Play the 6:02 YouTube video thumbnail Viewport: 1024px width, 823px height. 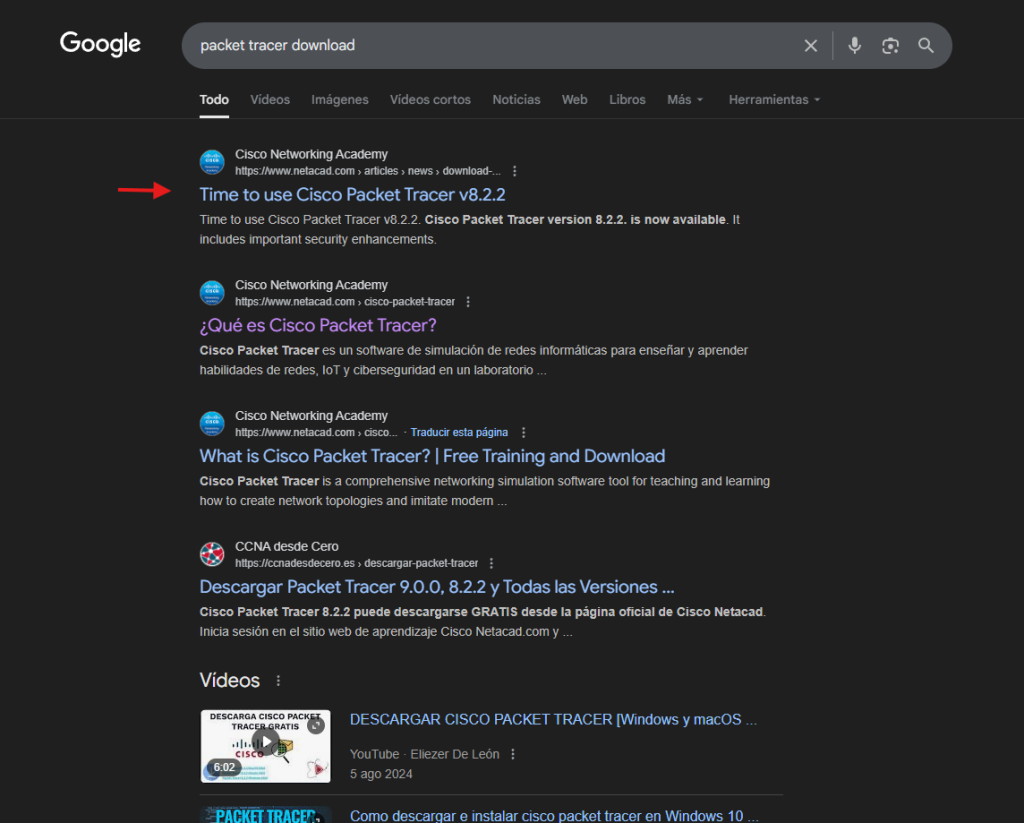266,745
